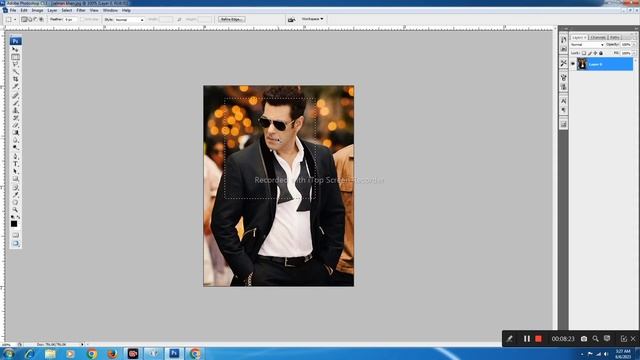Open the Character panel icon in the dock
Screen dimensions: 640x360
click(x=564, y=101)
